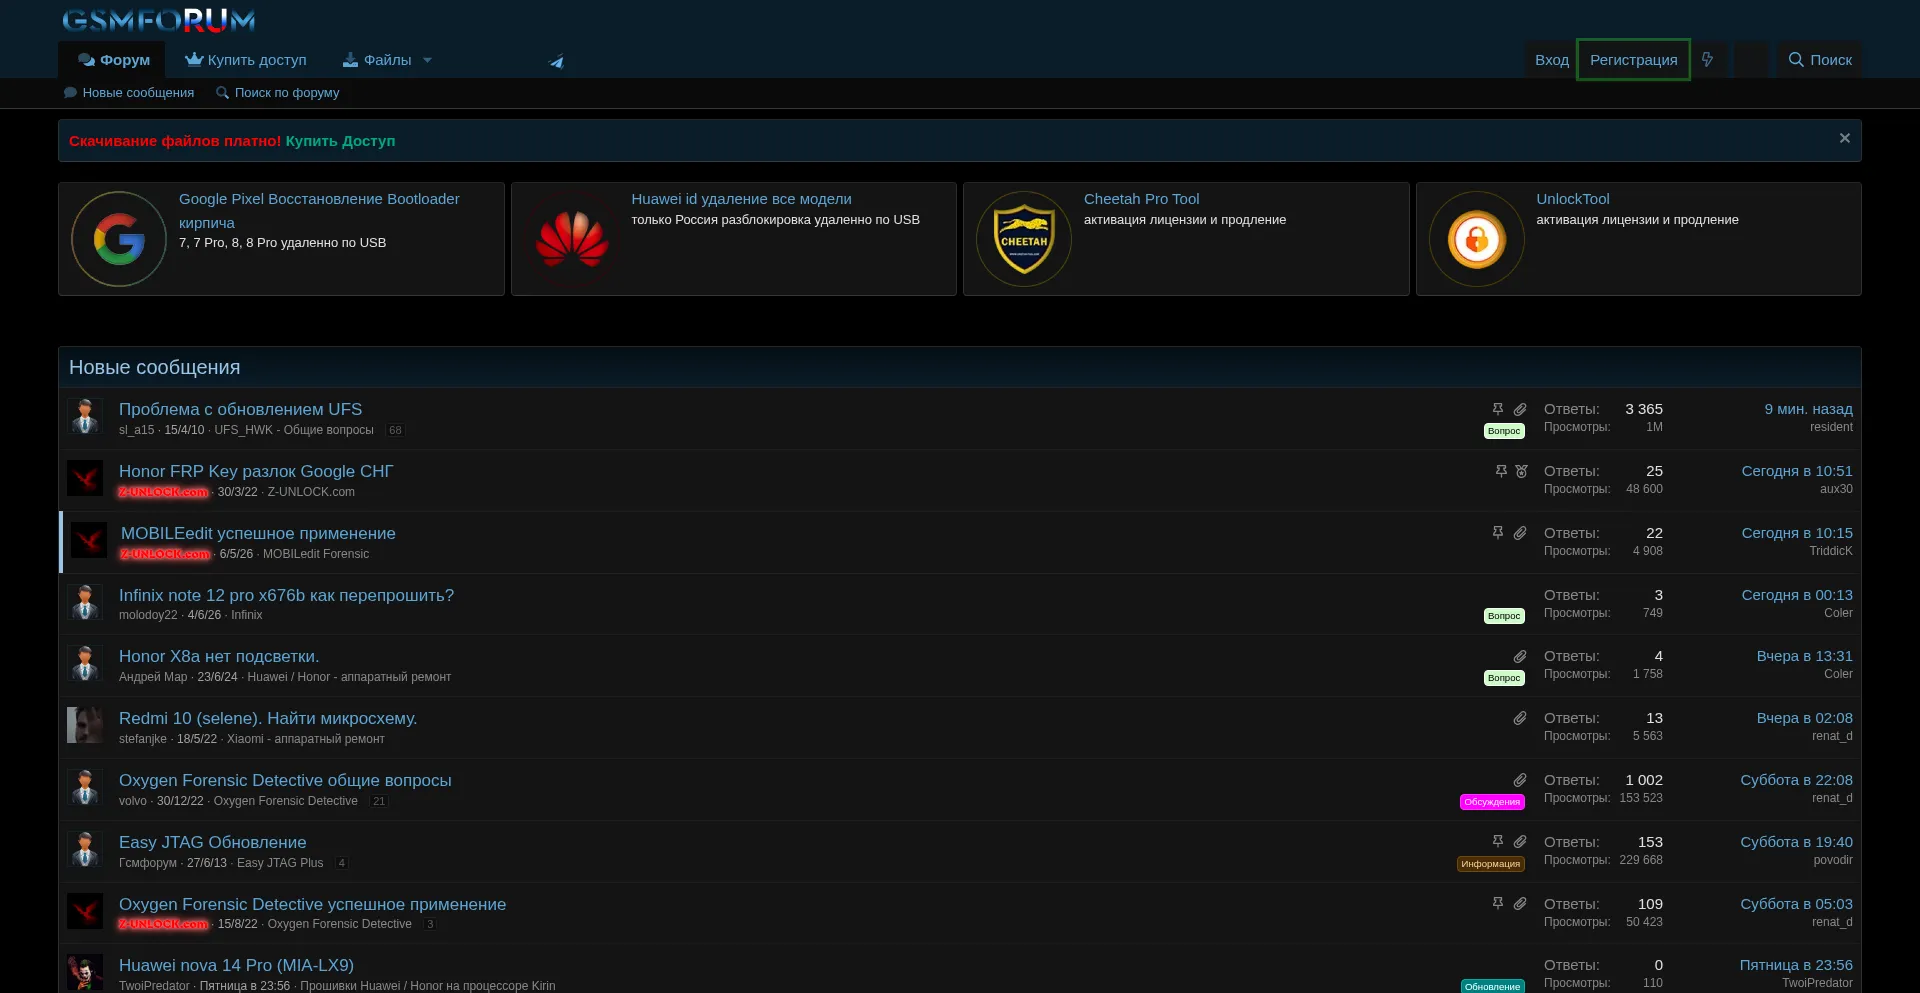Screen dimensions: 1920x993
Task: Open sl_a15 avatar on UFS thread
Action: pyautogui.click(x=85, y=416)
